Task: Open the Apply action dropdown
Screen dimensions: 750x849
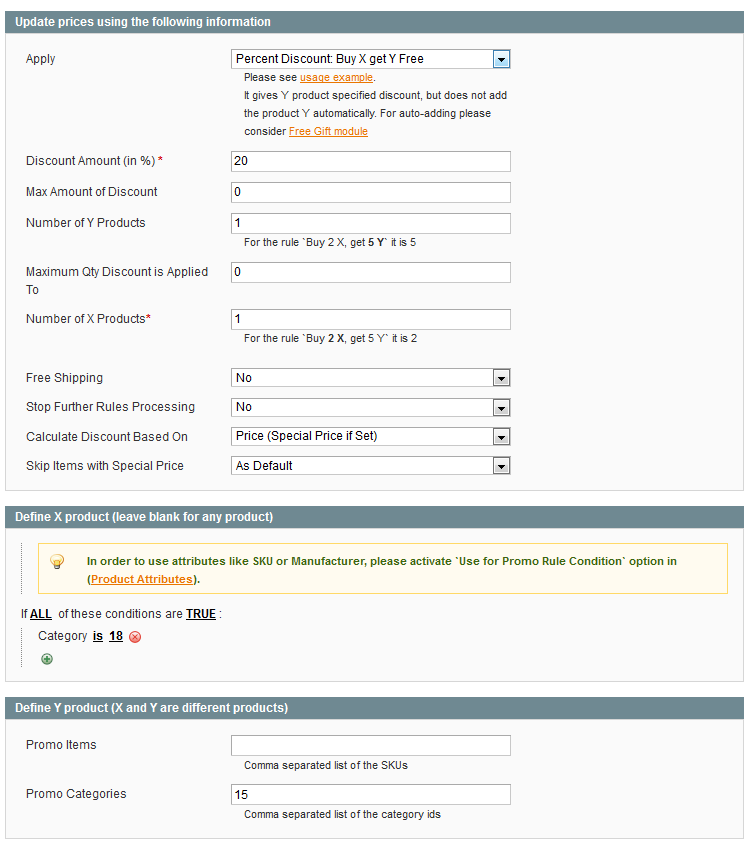Action: 371,59
